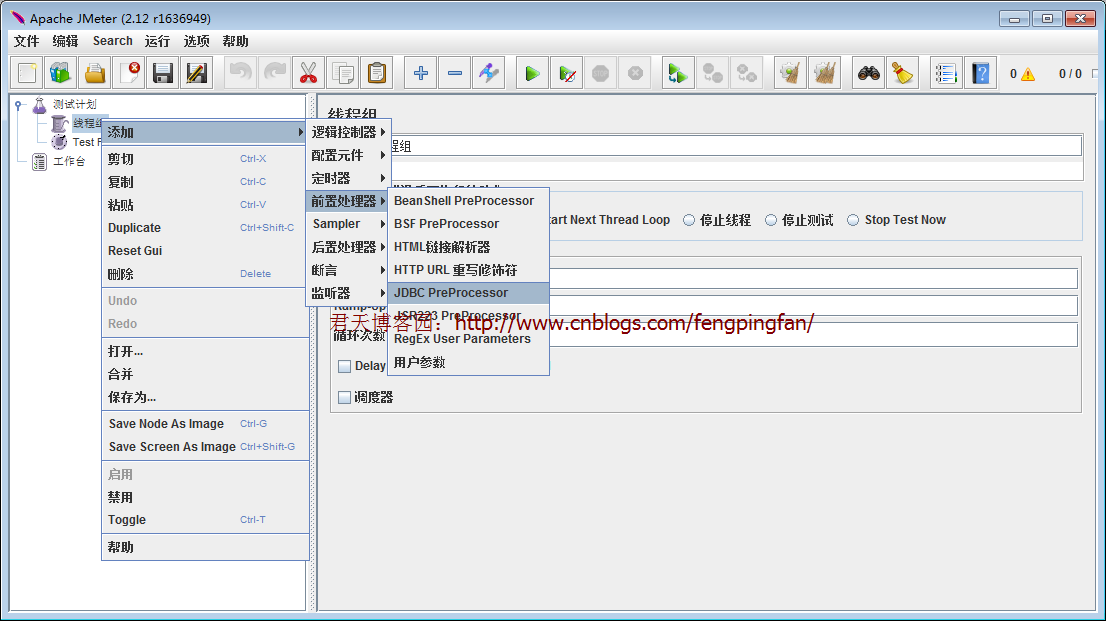Click the warning triangle error counter

click(1027, 74)
